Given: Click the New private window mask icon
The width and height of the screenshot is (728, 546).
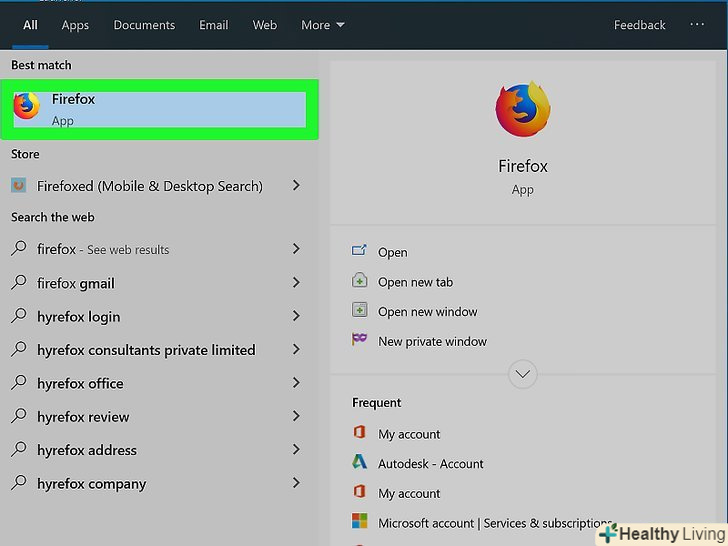Looking at the screenshot, I should point(360,341).
